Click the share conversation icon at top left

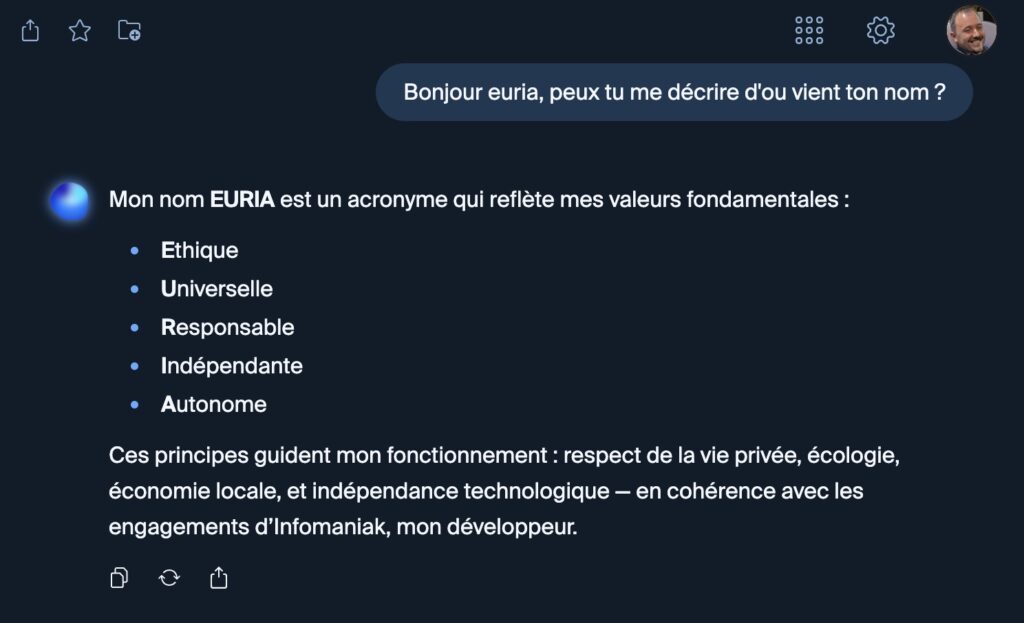coord(30,31)
